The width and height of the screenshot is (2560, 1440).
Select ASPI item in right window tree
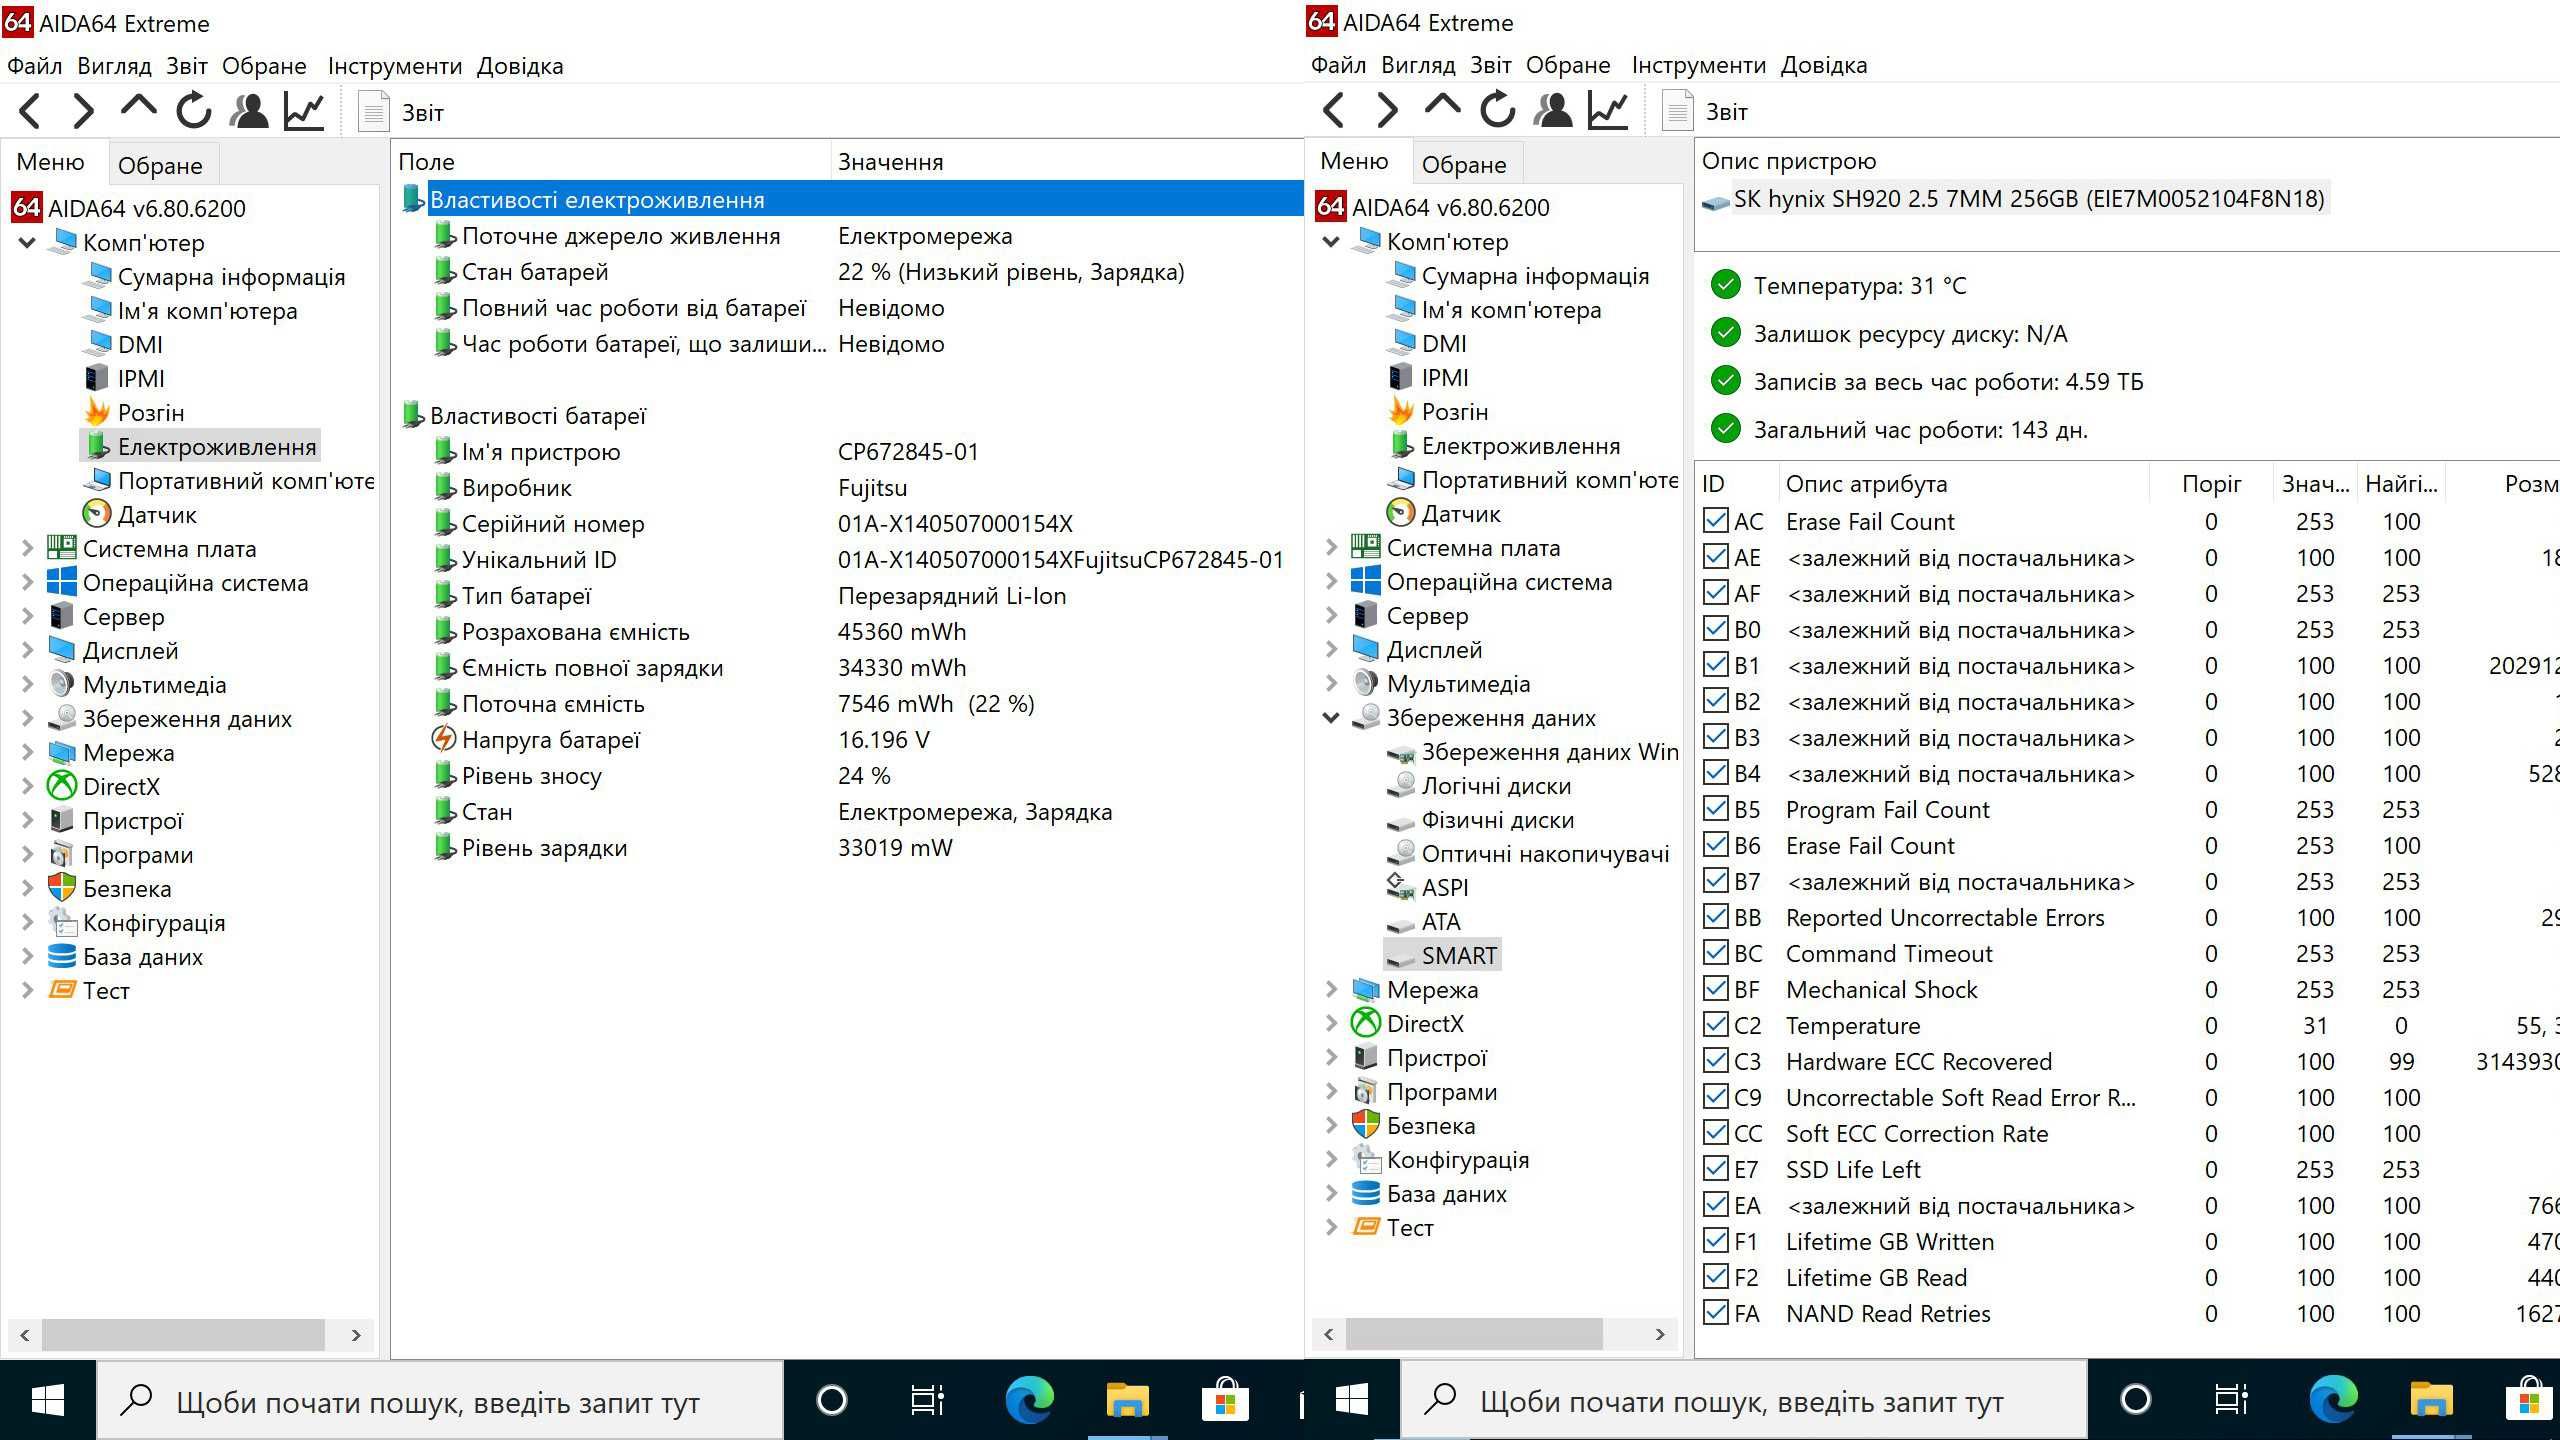[x=1428, y=887]
